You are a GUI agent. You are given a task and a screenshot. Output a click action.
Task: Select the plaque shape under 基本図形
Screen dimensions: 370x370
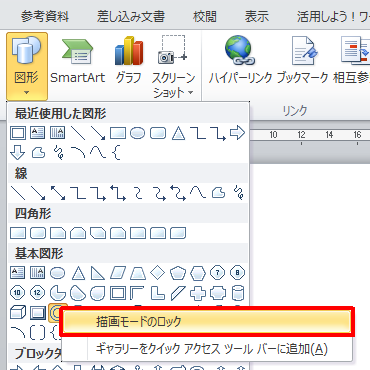click(x=218, y=293)
